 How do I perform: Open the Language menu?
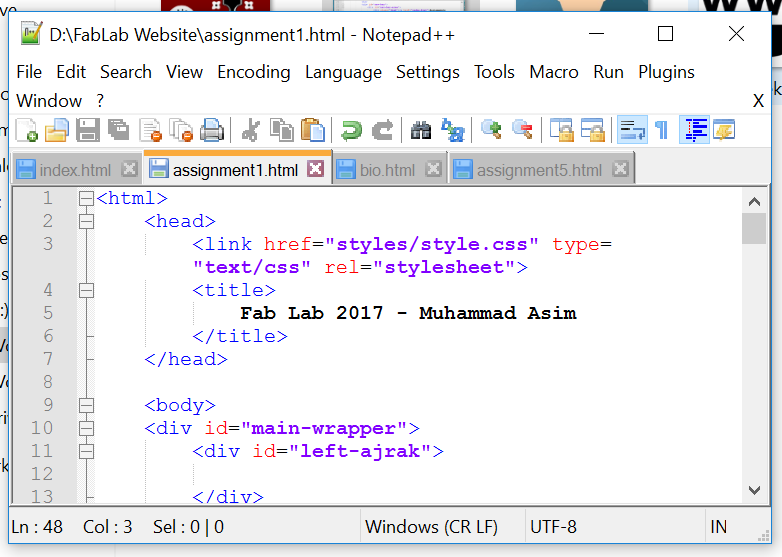(344, 72)
